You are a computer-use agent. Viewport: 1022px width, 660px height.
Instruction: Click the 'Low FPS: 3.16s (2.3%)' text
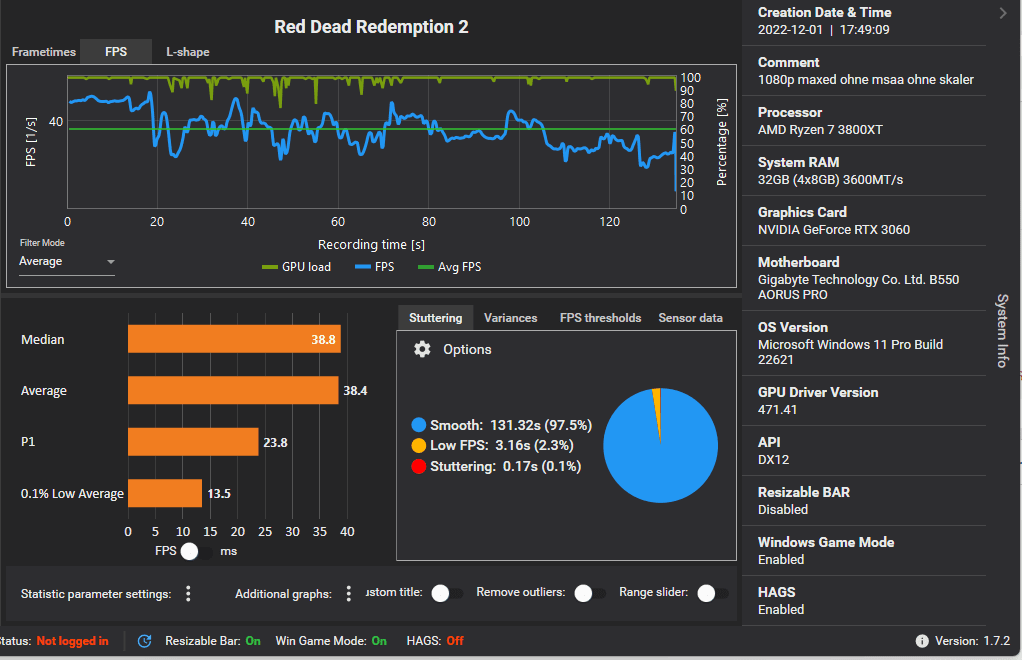pyautogui.click(x=501, y=446)
